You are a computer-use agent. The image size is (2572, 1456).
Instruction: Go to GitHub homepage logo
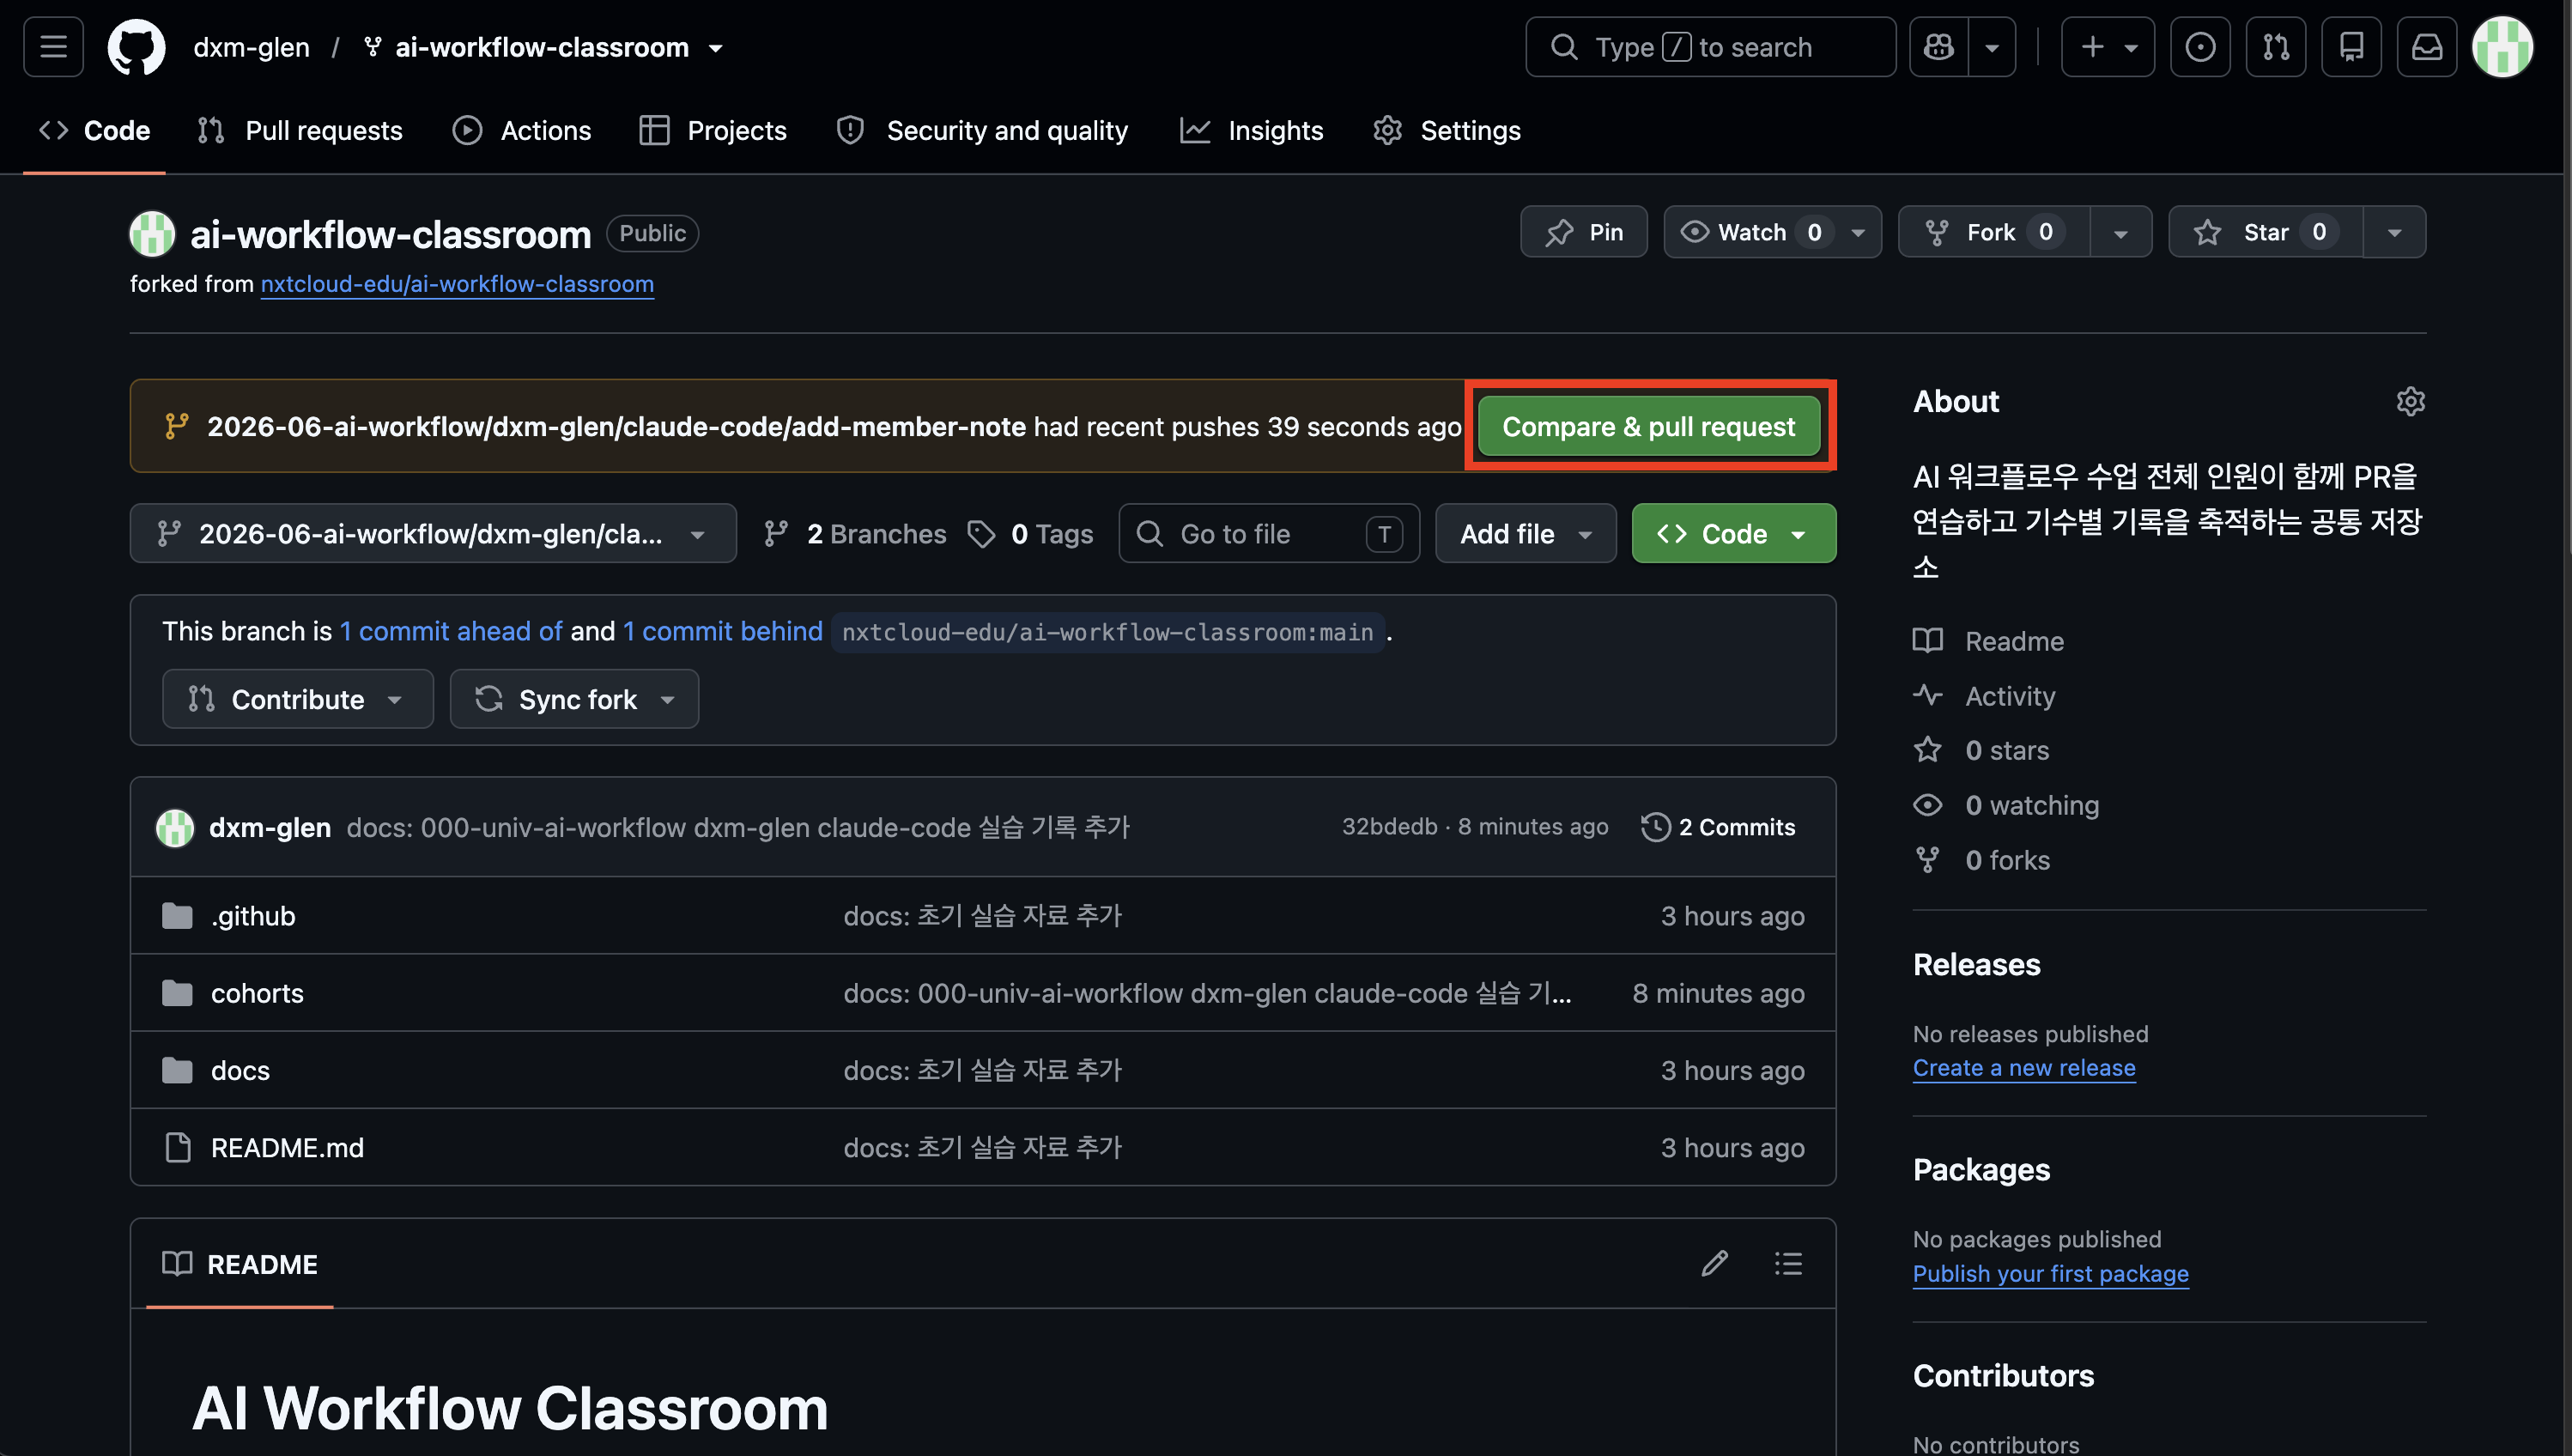(x=136, y=47)
